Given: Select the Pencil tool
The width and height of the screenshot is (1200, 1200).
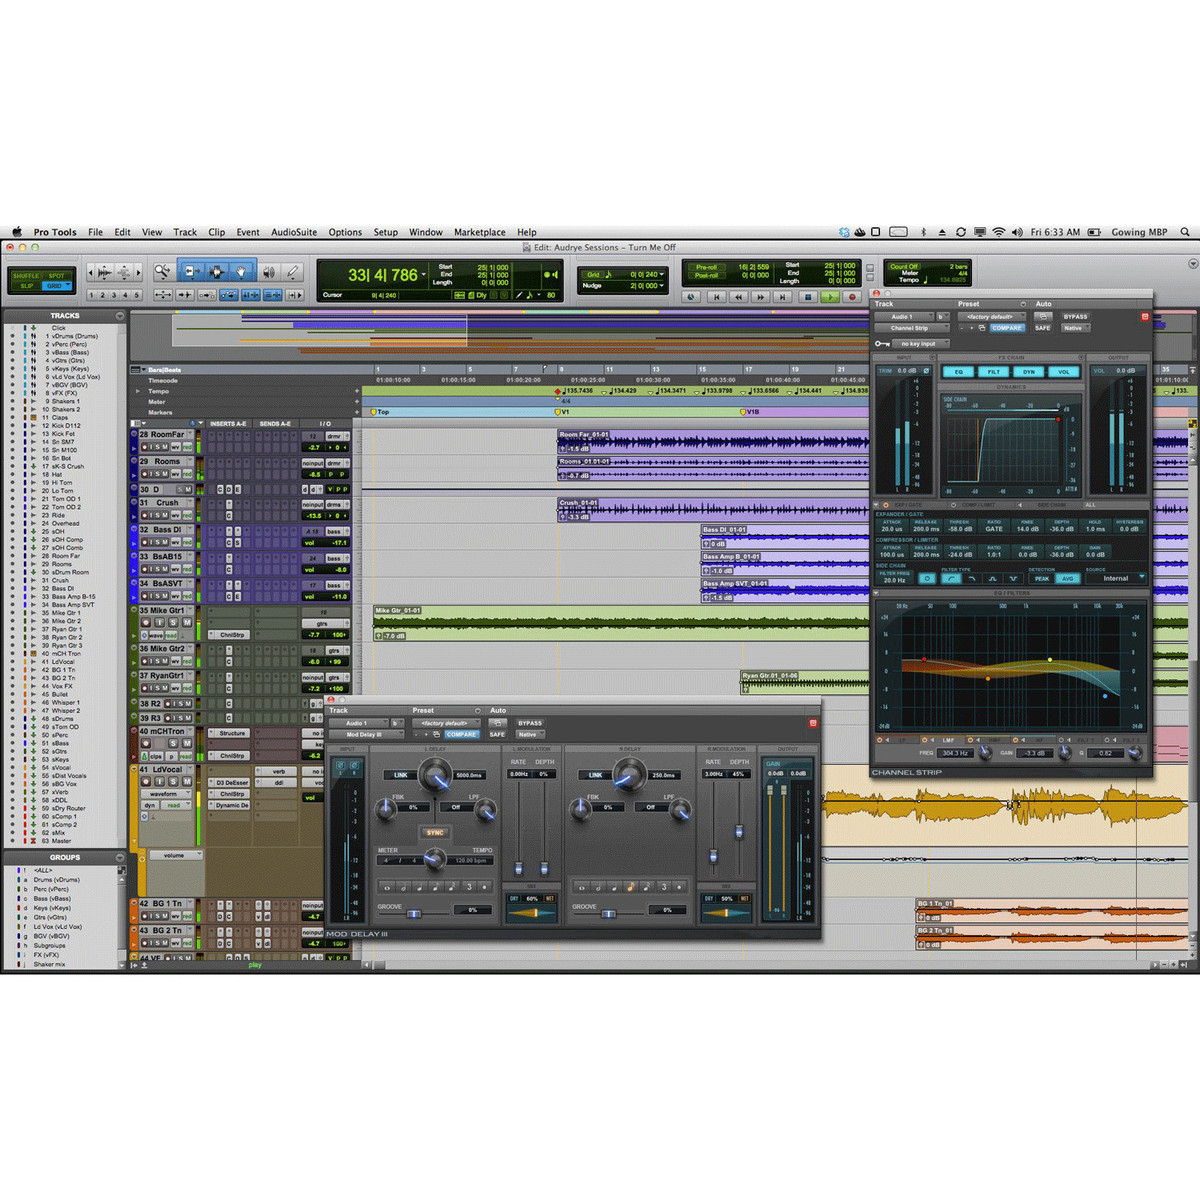Looking at the screenshot, I should point(292,272).
